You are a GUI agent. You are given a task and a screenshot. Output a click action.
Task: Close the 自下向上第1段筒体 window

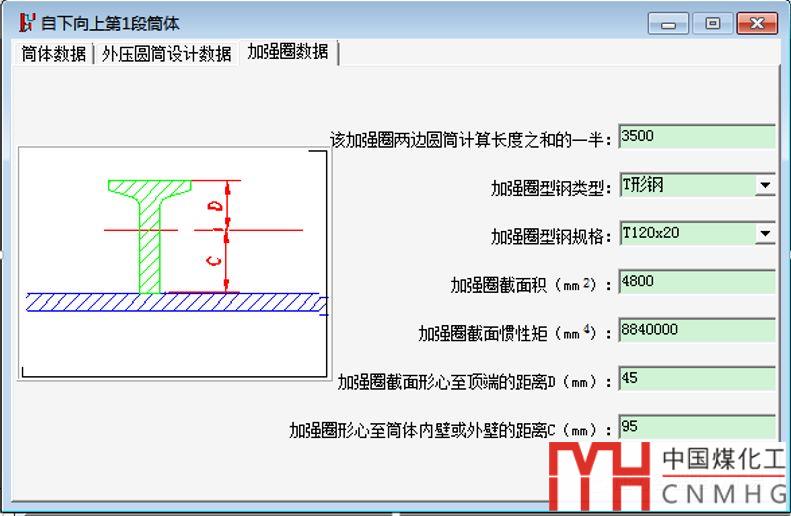pyautogui.click(x=757, y=23)
